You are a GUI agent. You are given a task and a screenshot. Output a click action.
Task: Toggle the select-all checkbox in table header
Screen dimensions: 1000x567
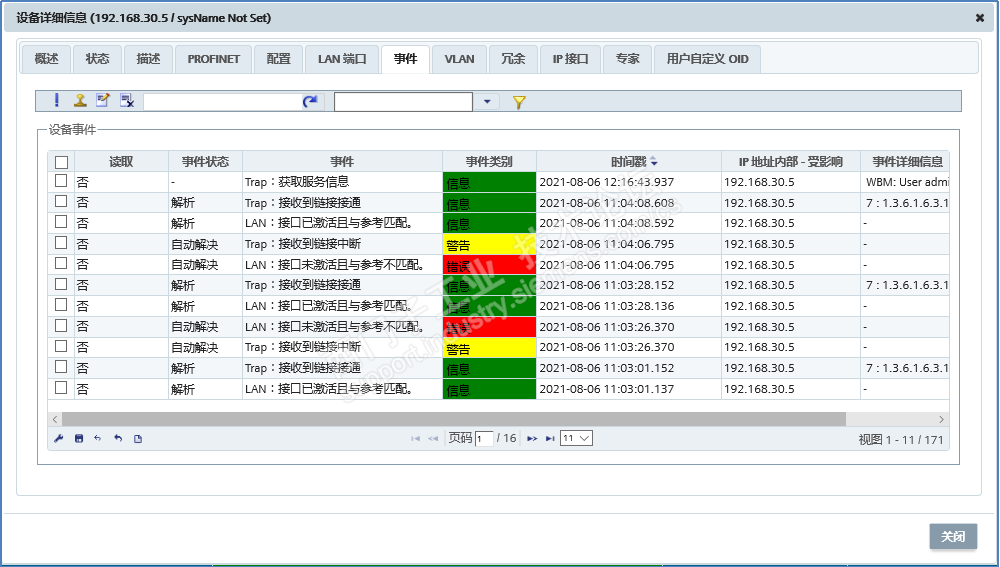tap(61, 162)
